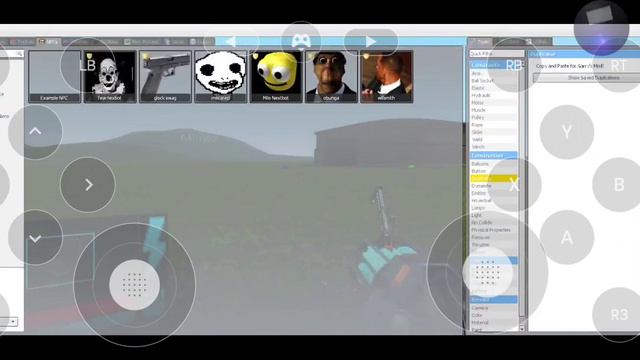Select the Color tool
The width and height of the screenshot is (640, 360).
(494, 315)
